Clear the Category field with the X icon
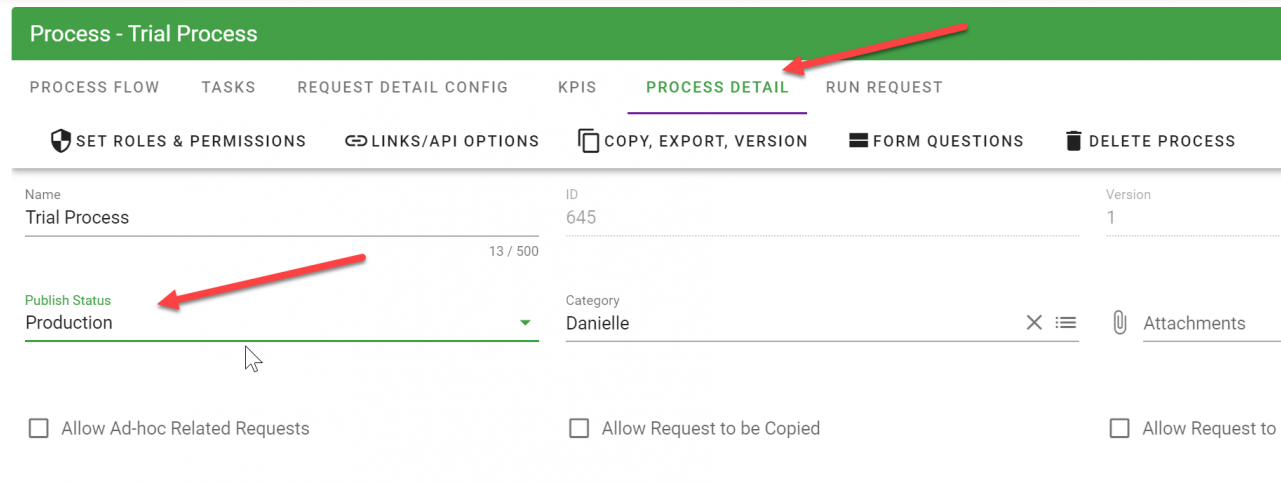 (x=1034, y=322)
